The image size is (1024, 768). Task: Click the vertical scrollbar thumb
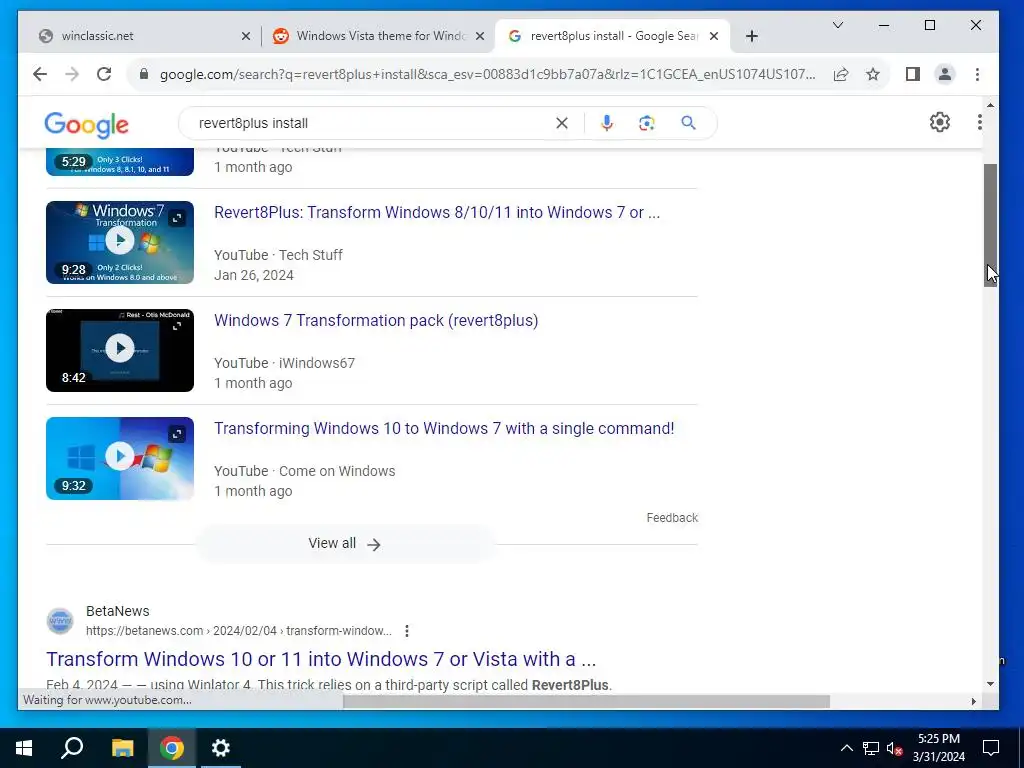coord(991,225)
